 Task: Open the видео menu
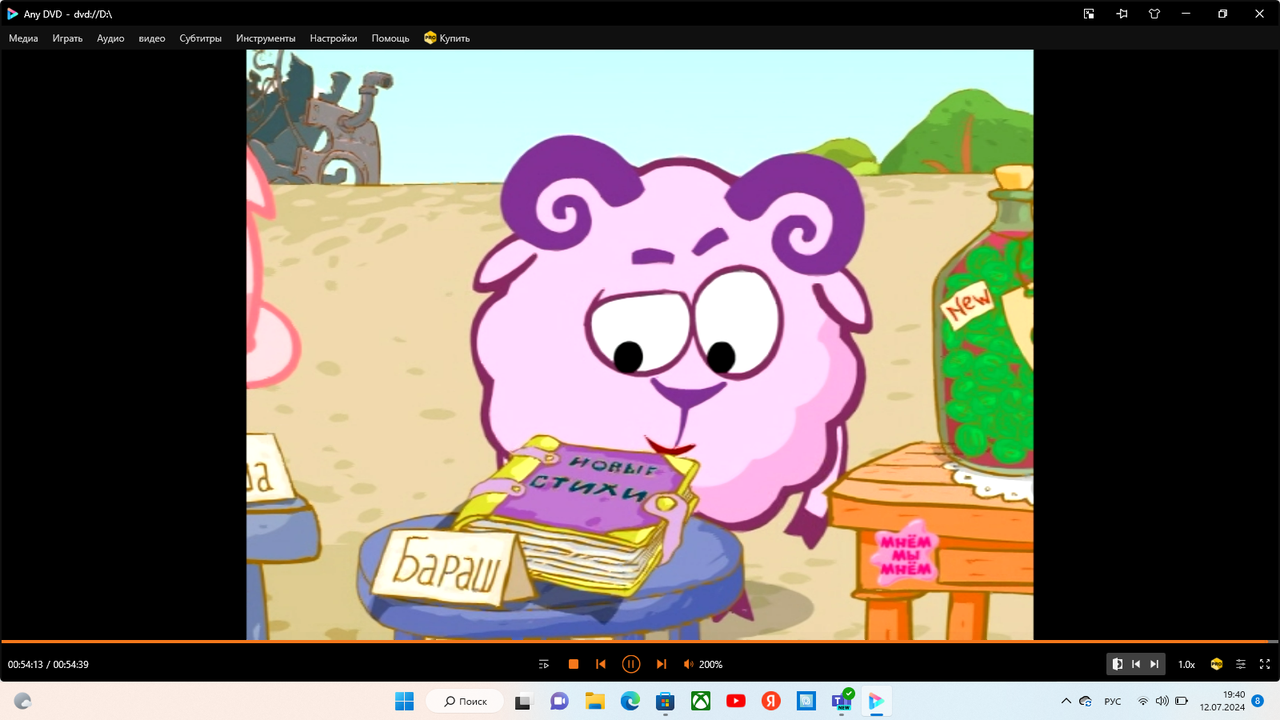point(152,38)
